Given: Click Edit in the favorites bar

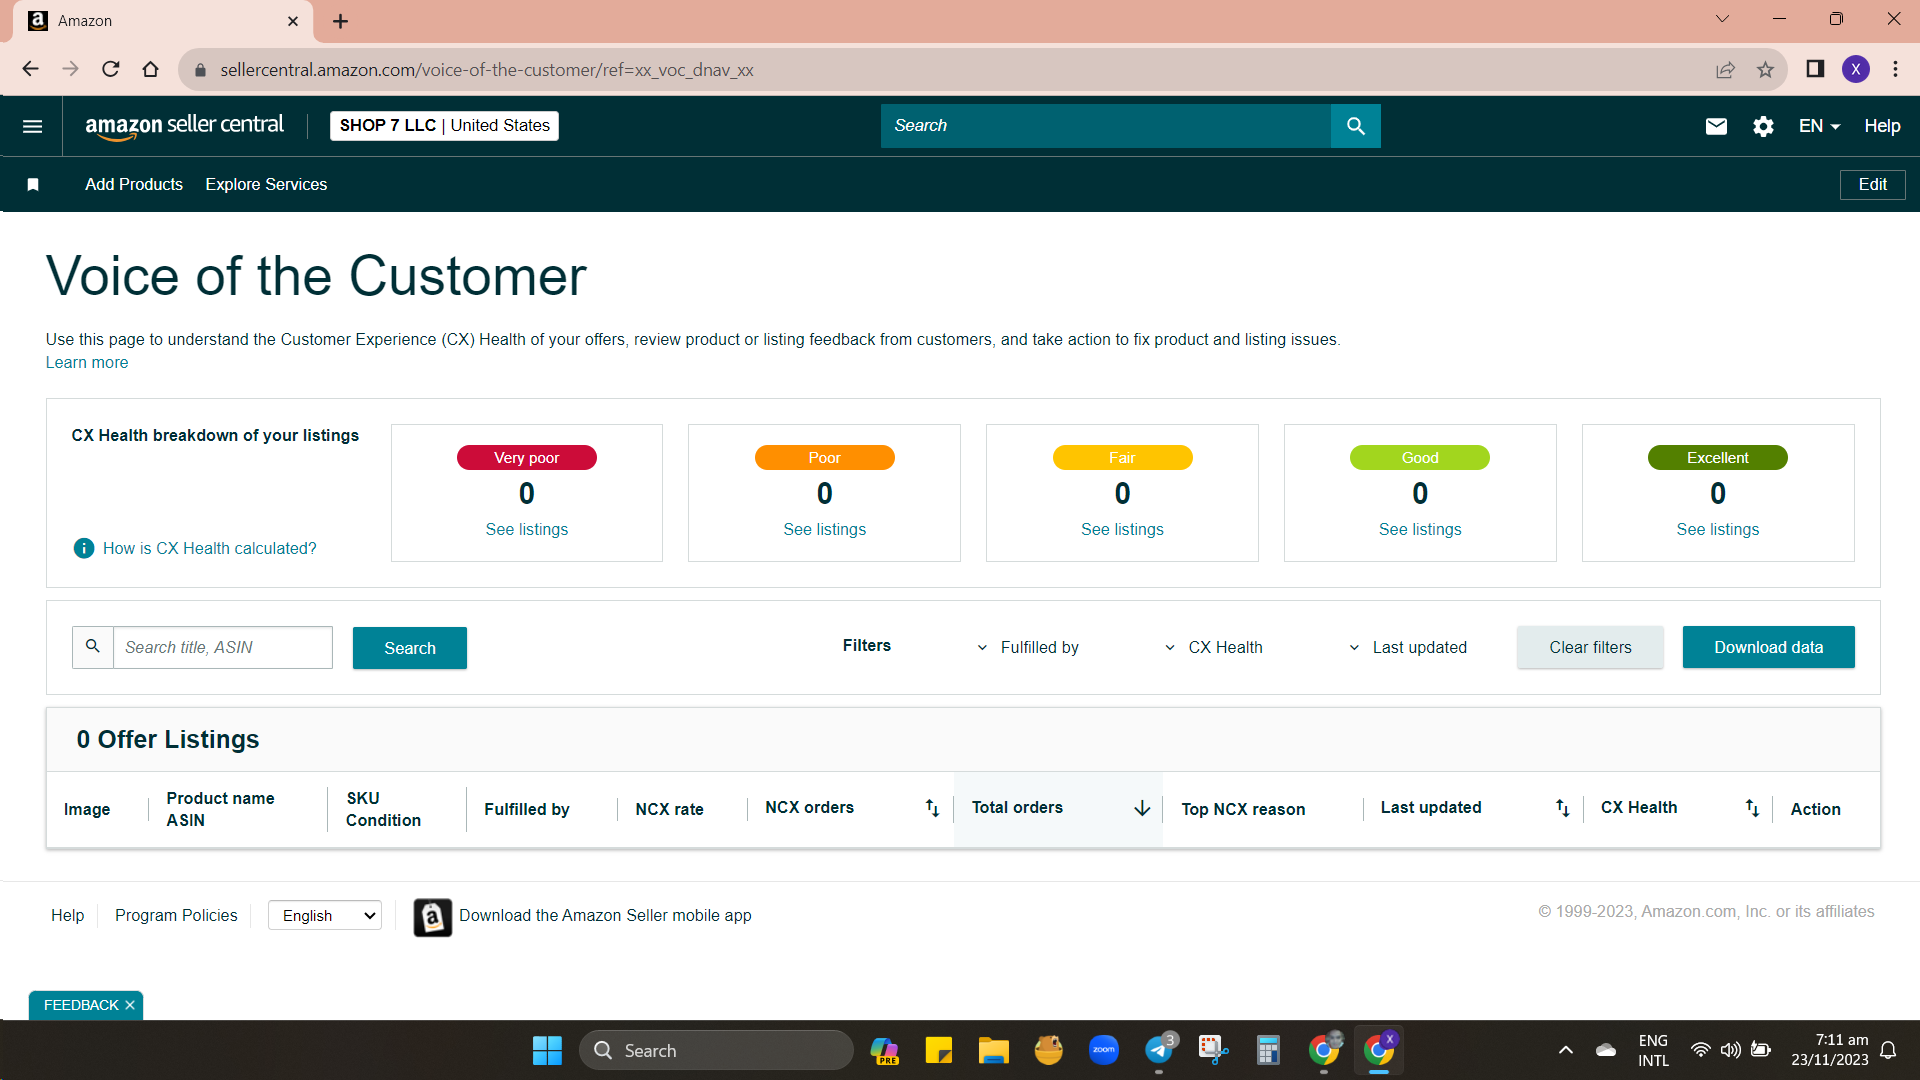Looking at the screenshot, I should (x=1872, y=184).
